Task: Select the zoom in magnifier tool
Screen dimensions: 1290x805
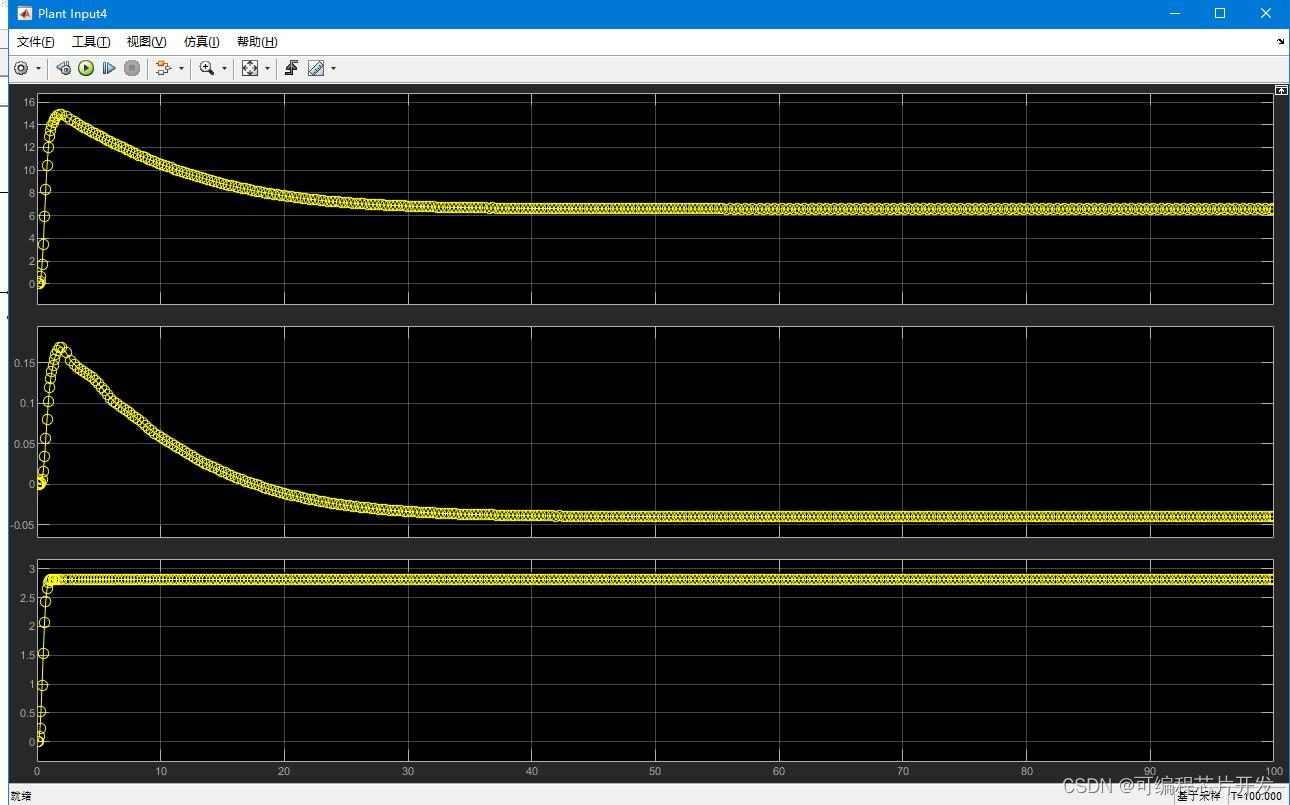Action: click(x=207, y=68)
